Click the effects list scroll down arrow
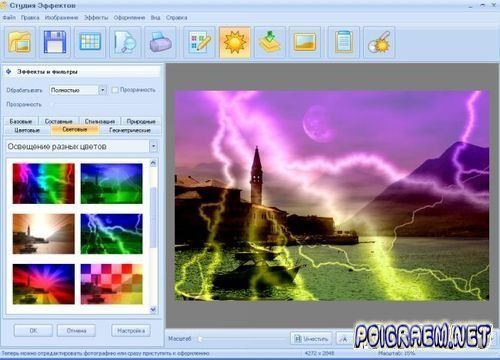Viewport: 500px width, 360px height. (x=153, y=309)
